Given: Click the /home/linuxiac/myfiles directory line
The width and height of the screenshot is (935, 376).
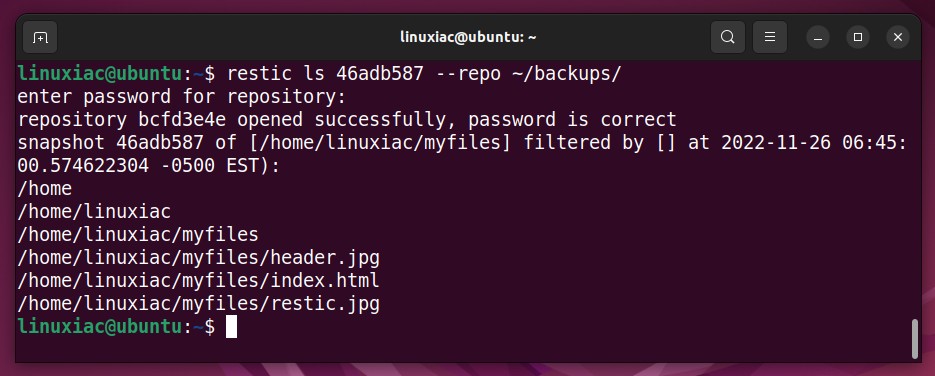Looking at the screenshot, I should (x=138, y=235).
